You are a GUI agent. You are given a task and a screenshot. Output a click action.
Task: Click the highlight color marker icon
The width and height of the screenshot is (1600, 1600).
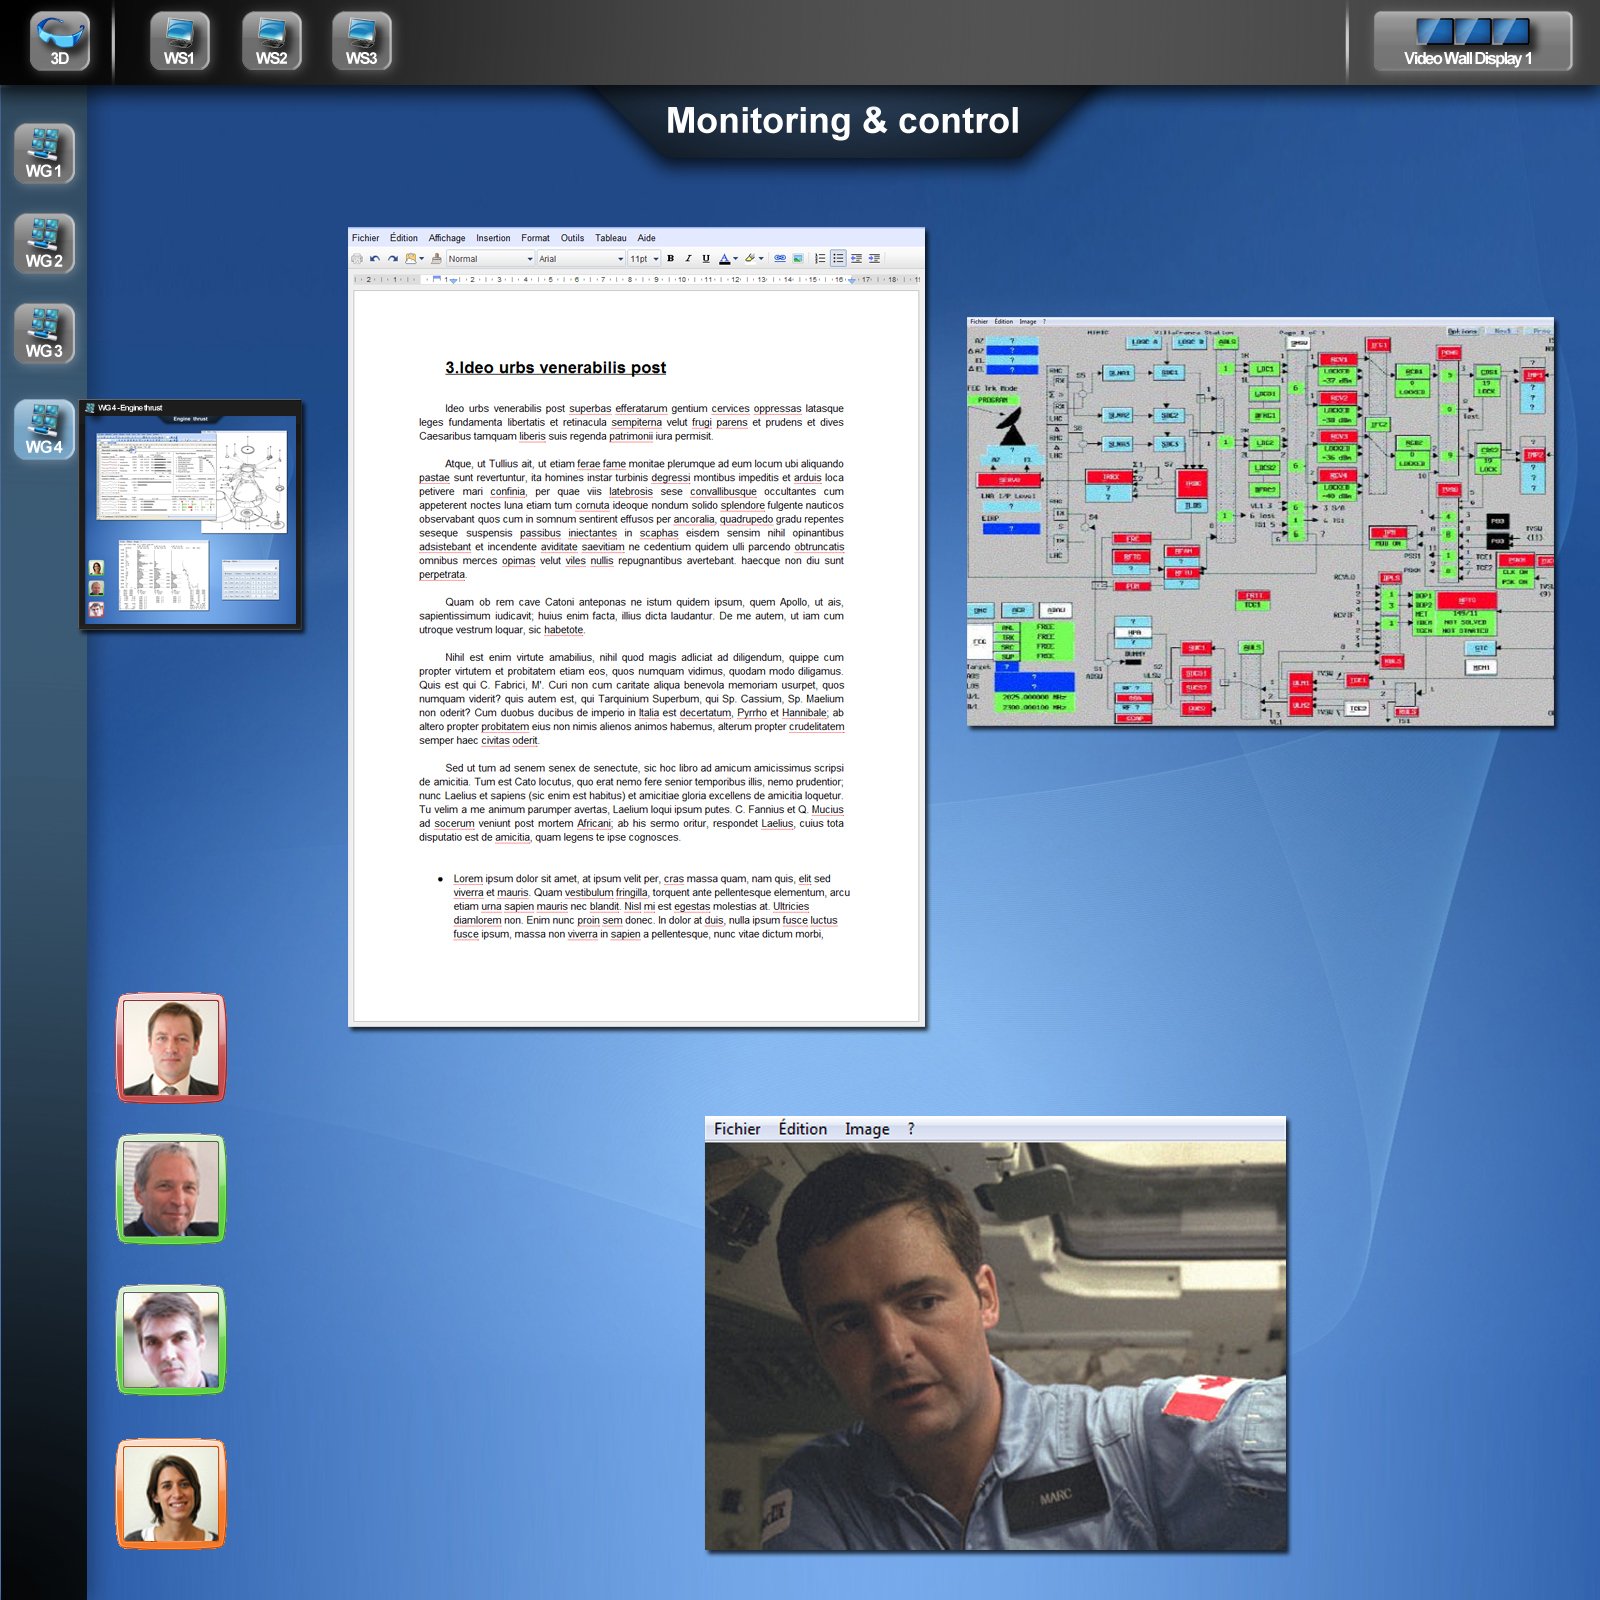coord(750,259)
